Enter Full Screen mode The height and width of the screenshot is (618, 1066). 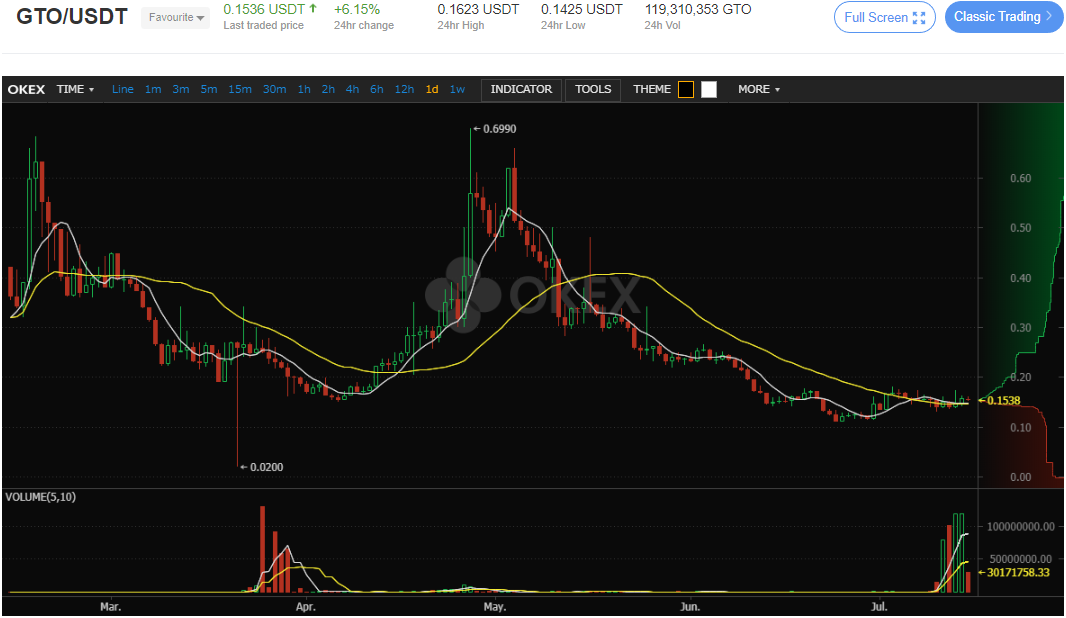pos(884,17)
